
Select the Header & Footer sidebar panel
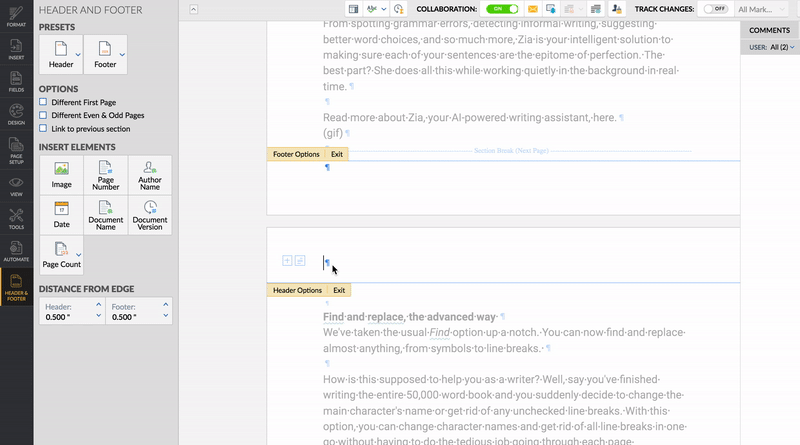click(16, 288)
